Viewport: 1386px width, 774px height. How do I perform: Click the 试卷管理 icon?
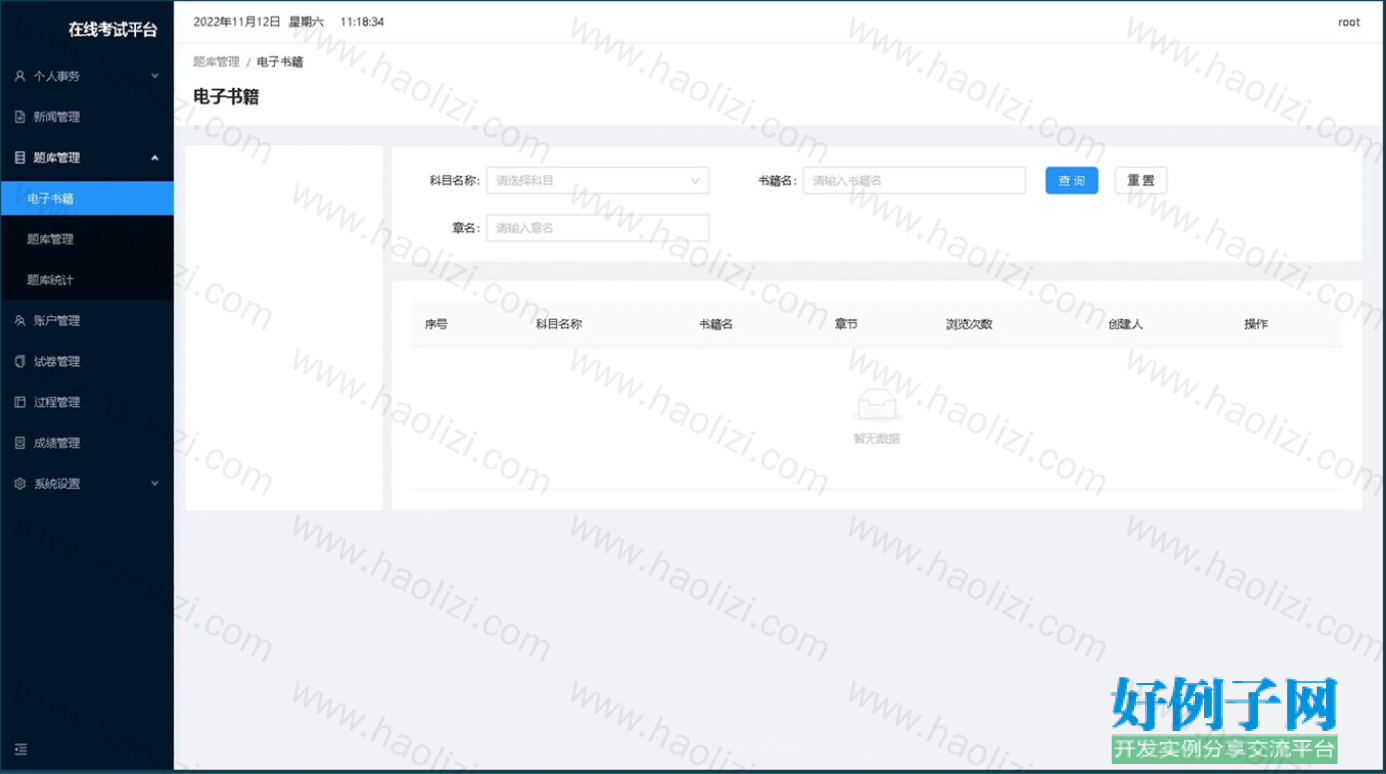pyautogui.click(x=20, y=362)
